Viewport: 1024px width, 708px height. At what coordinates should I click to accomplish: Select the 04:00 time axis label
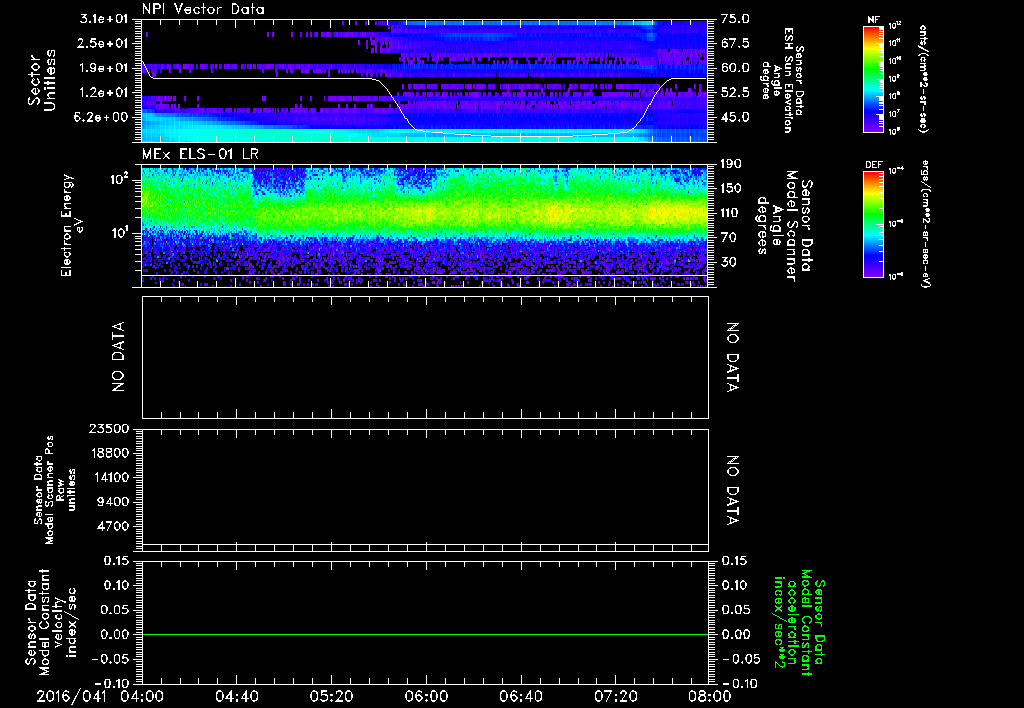point(143,695)
